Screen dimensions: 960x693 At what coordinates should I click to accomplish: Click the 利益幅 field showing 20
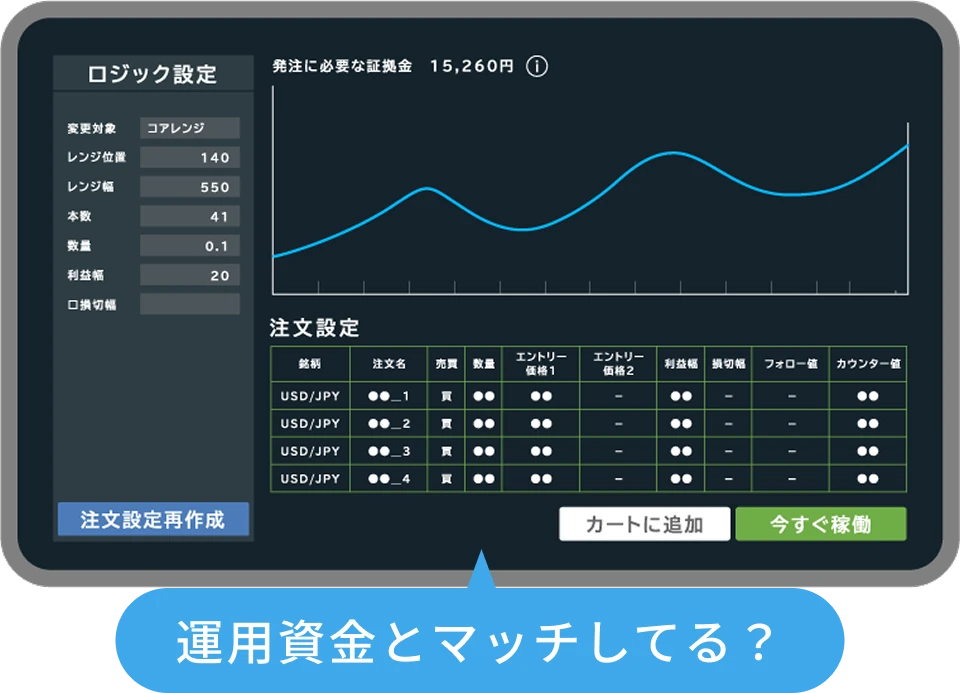pyautogui.click(x=190, y=275)
